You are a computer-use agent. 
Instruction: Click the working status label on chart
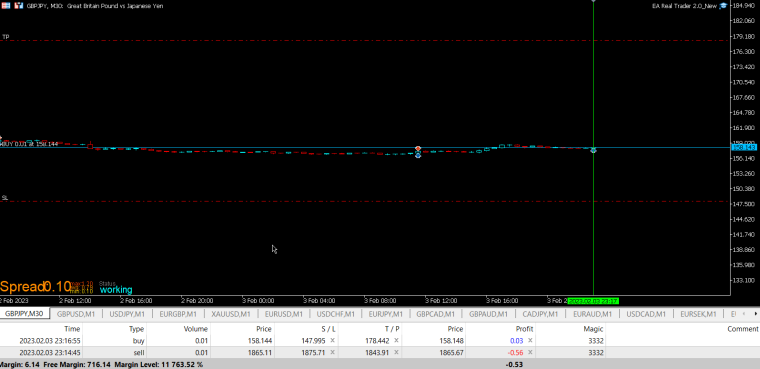coord(116,290)
